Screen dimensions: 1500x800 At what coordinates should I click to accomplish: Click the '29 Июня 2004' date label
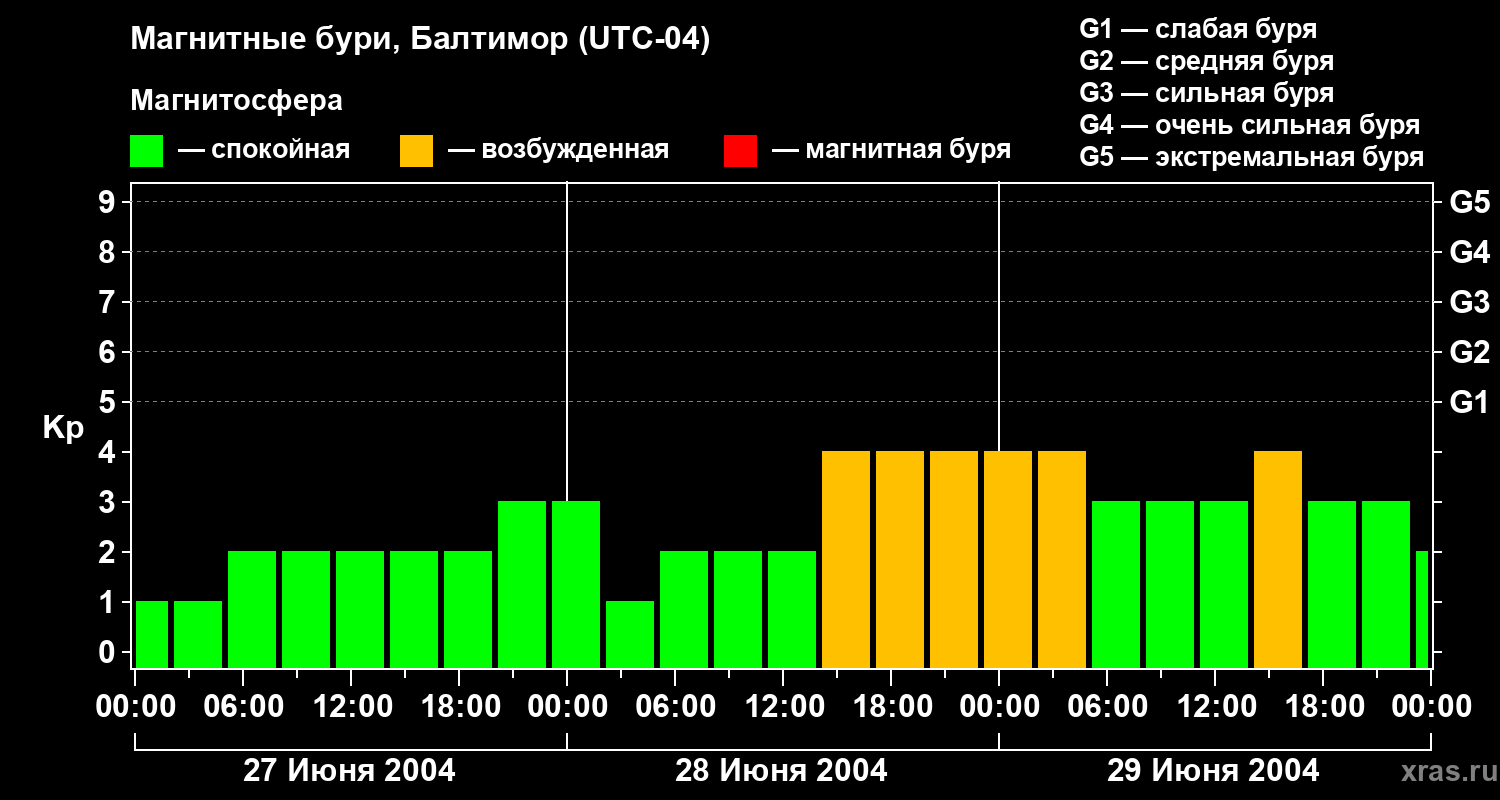coord(1213,771)
